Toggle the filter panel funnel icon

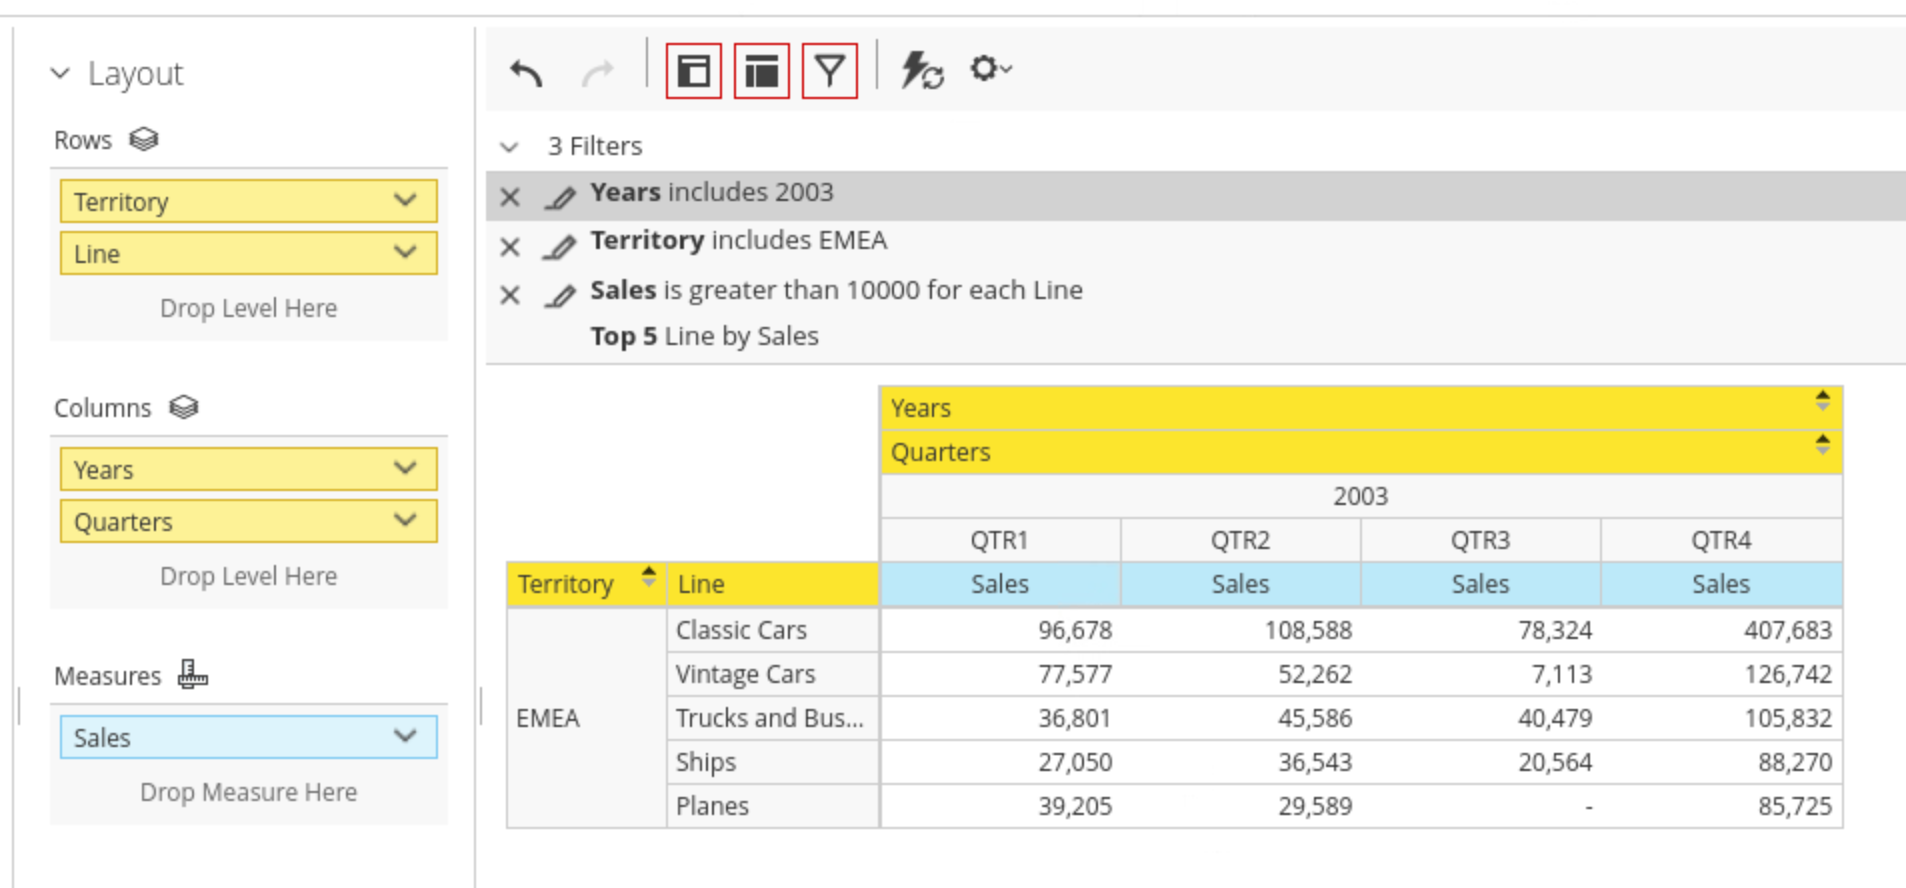point(830,71)
